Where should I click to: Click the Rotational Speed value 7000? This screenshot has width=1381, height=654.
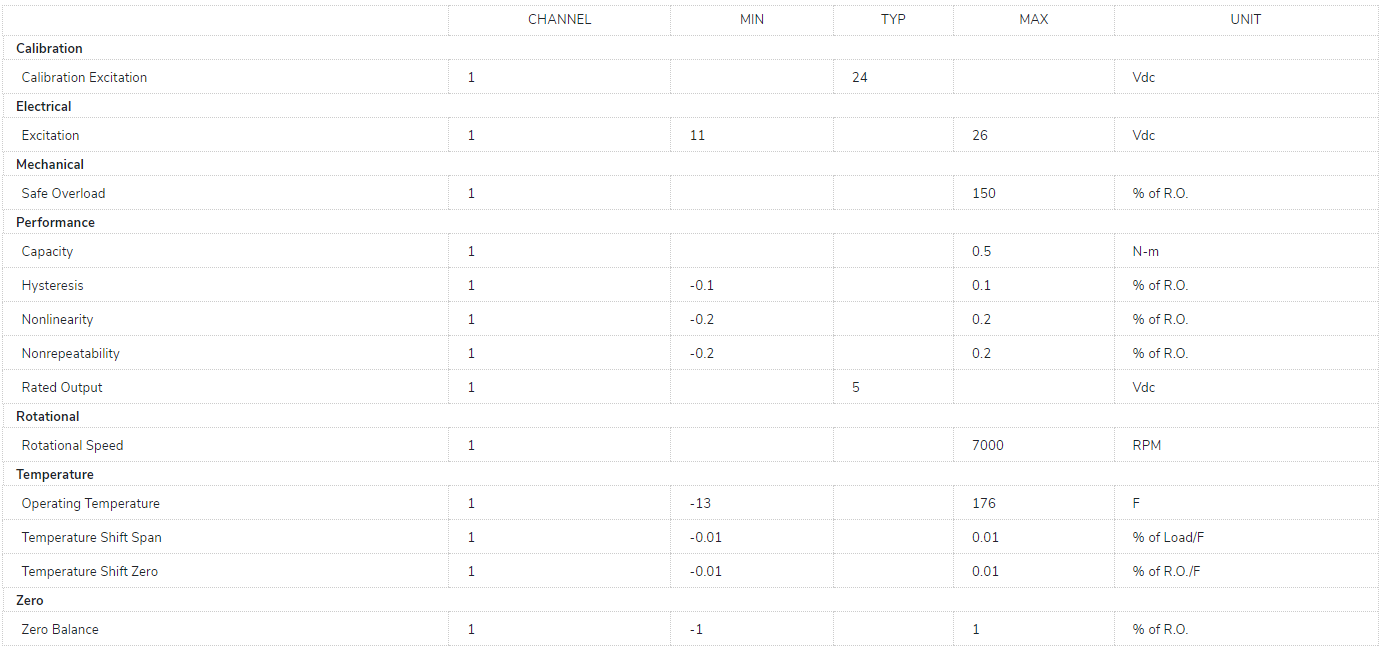(x=988, y=445)
